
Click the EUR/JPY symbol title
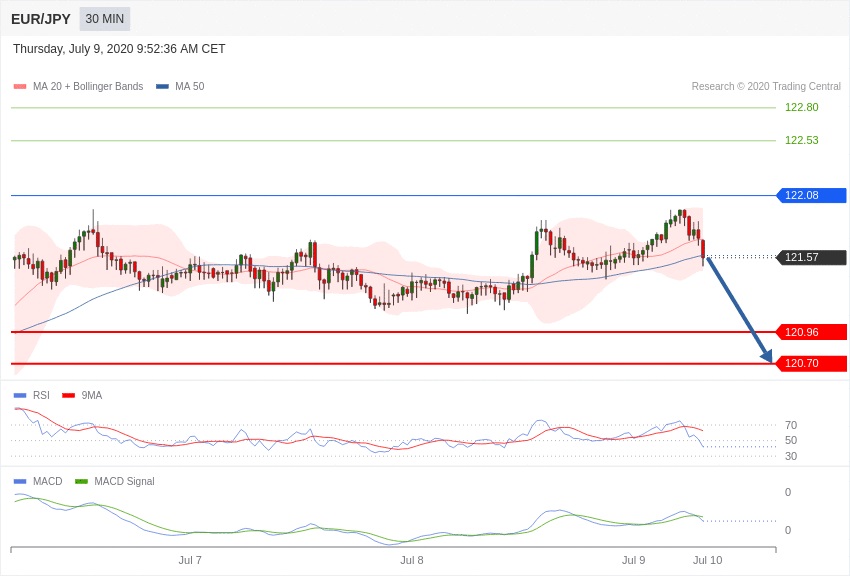coord(41,19)
